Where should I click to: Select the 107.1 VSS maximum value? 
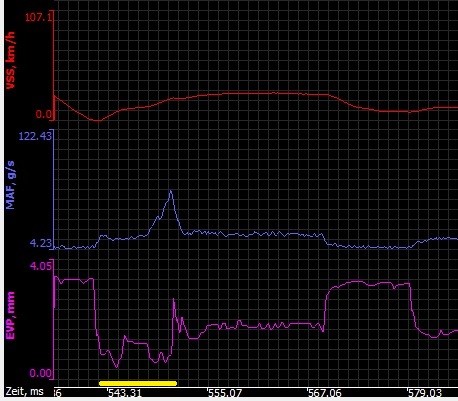click(x=39, y=17)
